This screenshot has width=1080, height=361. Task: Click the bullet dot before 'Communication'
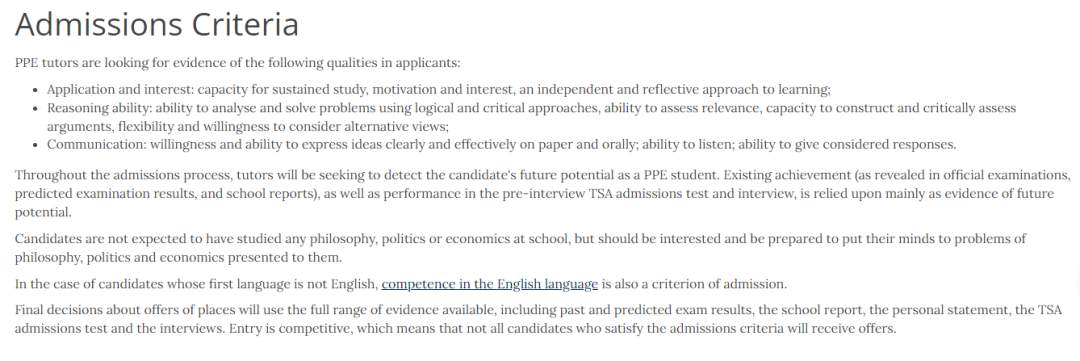(37, 145)
